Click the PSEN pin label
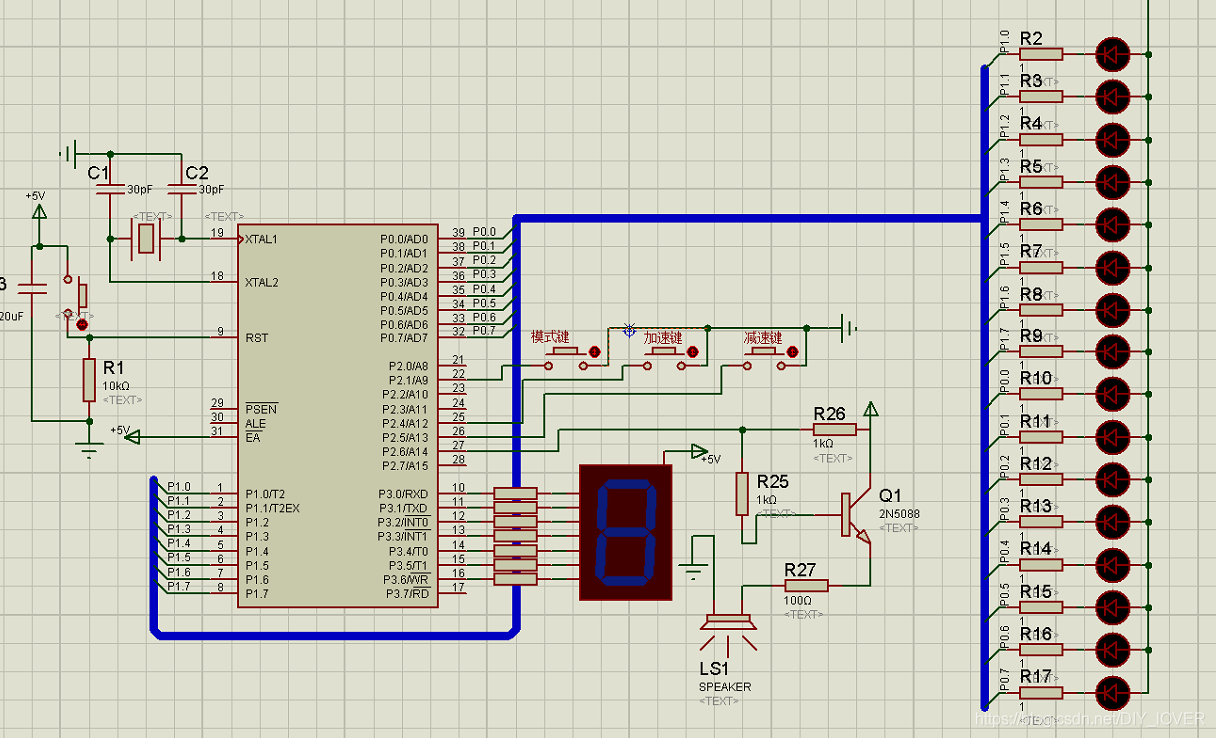Viewport: 1216px width, 738px height. [261, 409]
